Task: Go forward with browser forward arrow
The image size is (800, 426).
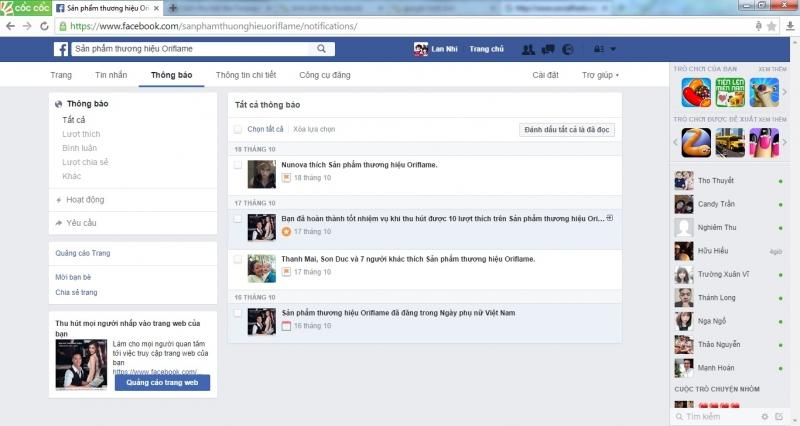Action: (x=27, y=26)
